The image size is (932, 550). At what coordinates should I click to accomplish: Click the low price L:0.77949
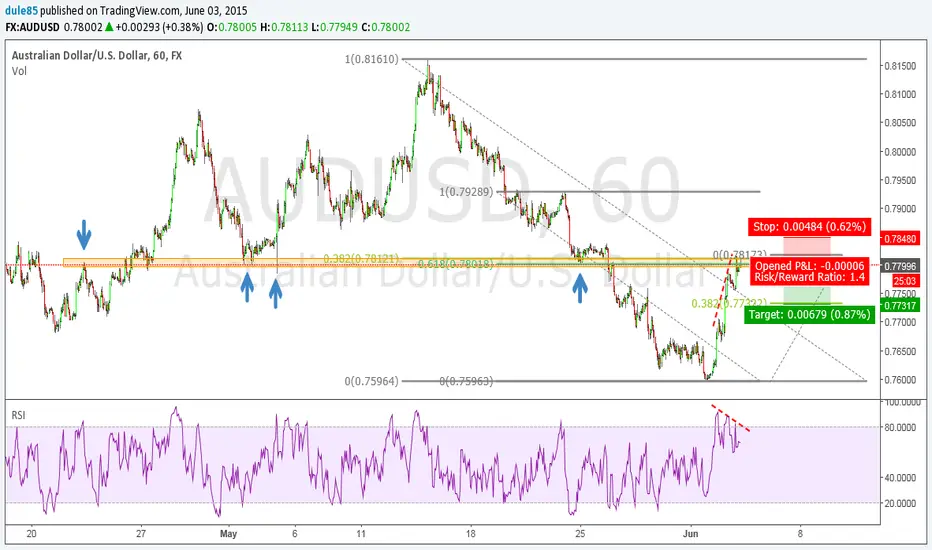click(335, 27)
